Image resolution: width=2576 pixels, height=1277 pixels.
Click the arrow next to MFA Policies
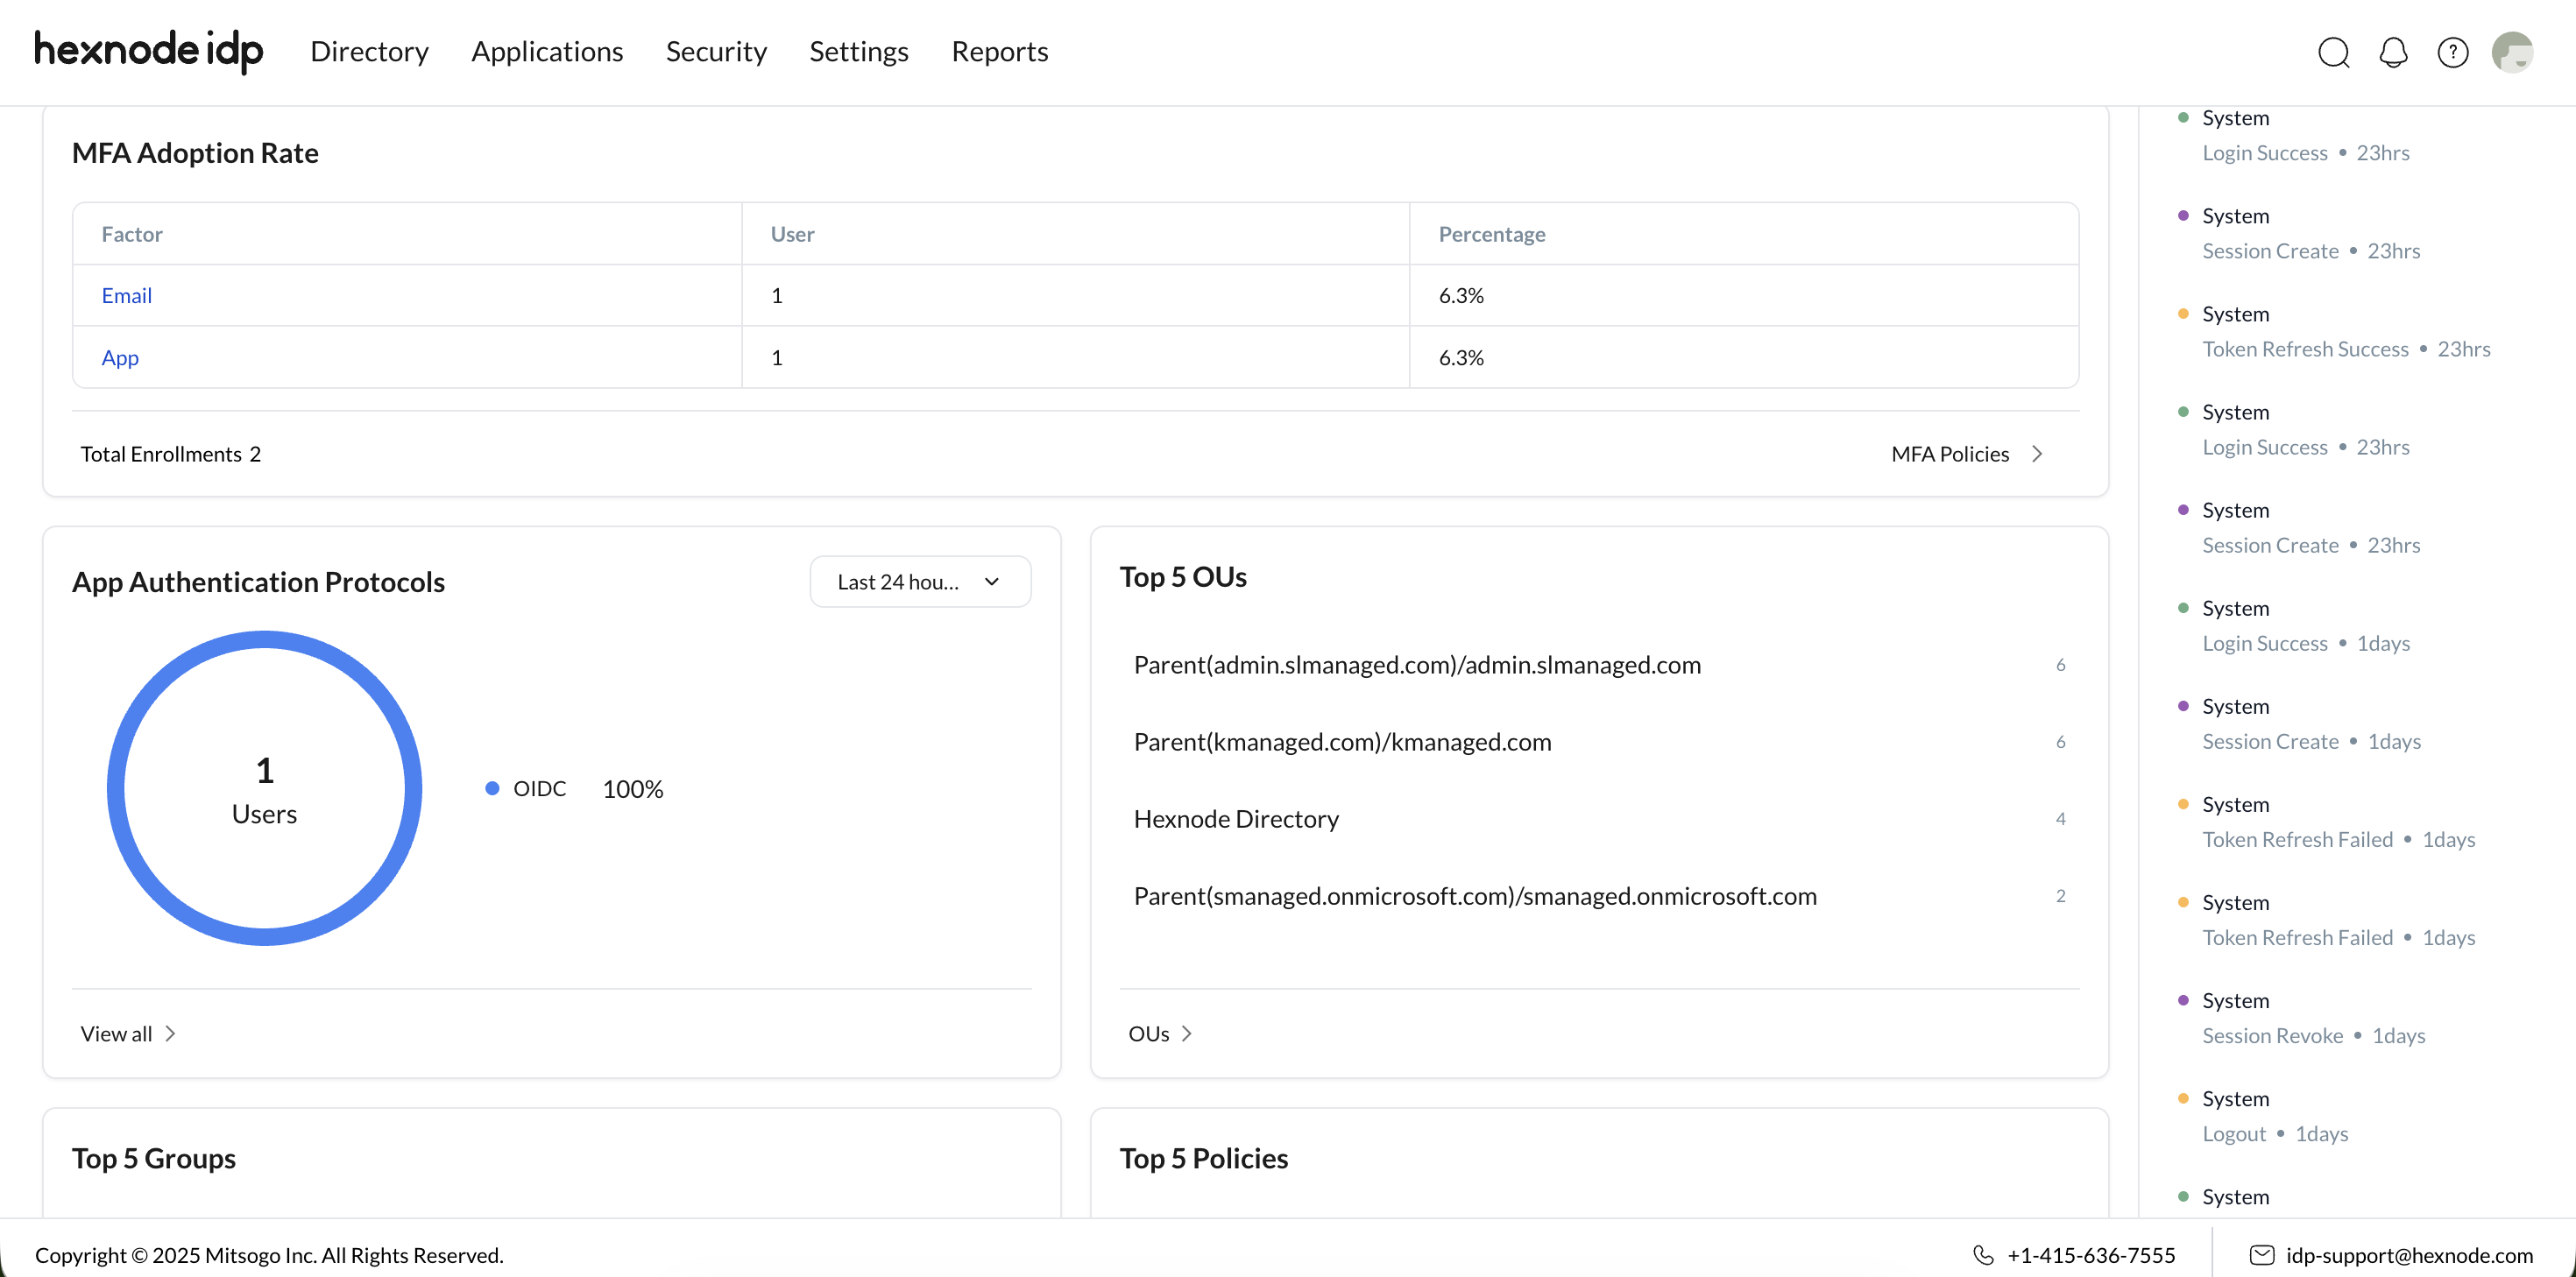click(2037, 454)
